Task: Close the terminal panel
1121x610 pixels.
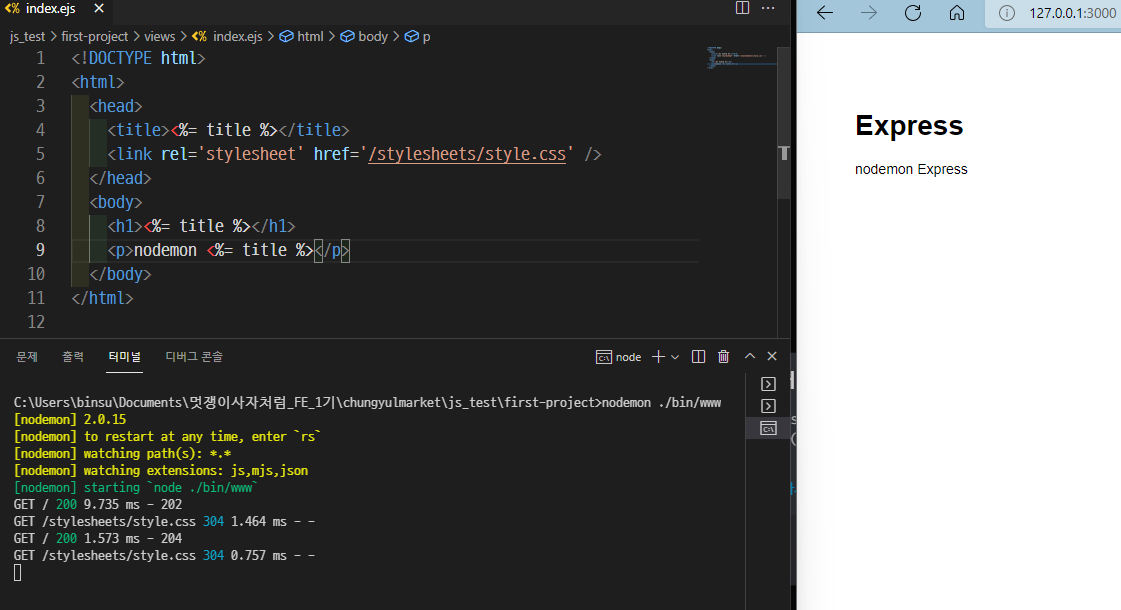Action: (772, 356)
